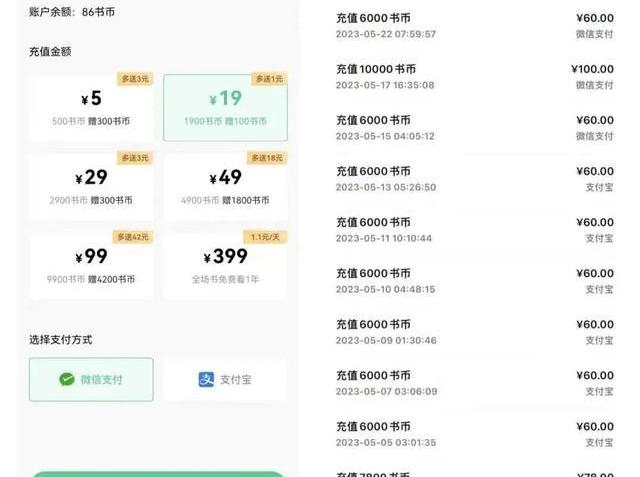Open recharge record dated 2023-05-22 07:59:57
The width and height of the screenshot is (640, 477).
[x=474, y=26]
